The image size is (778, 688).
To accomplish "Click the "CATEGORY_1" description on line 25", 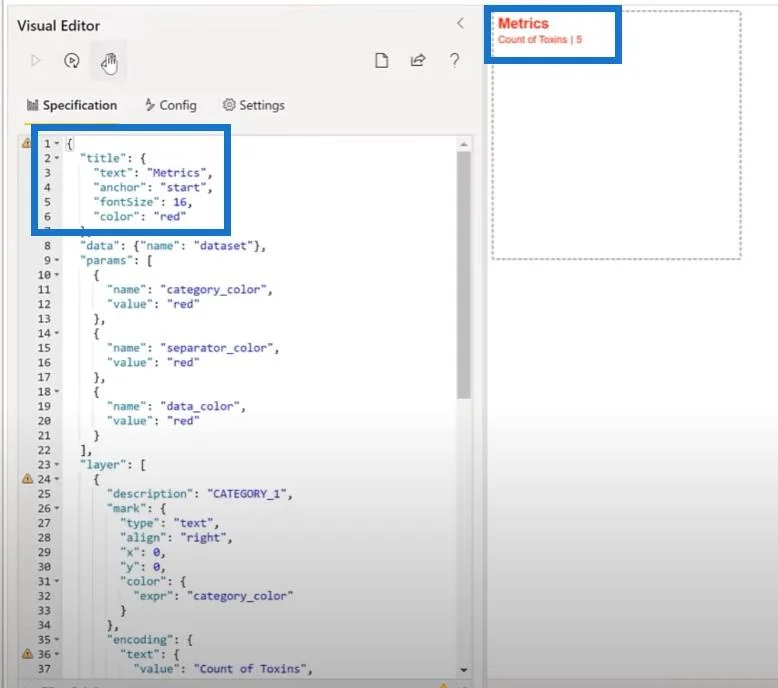I will 247,494.
